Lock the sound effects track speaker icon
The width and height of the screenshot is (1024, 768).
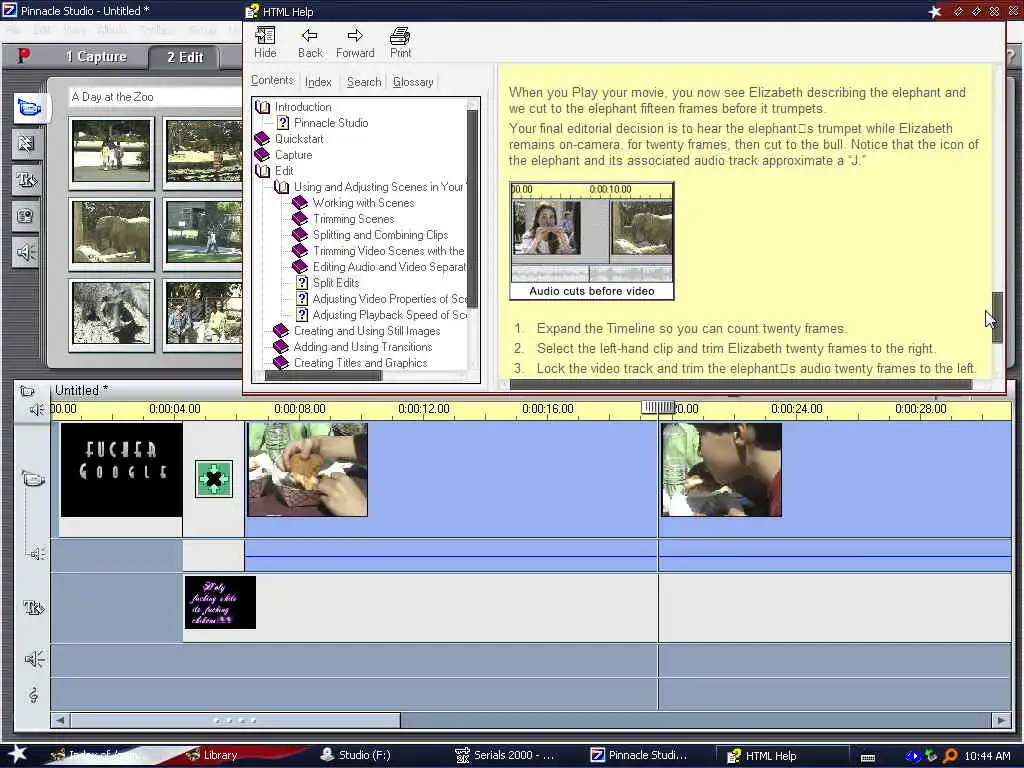34,659
